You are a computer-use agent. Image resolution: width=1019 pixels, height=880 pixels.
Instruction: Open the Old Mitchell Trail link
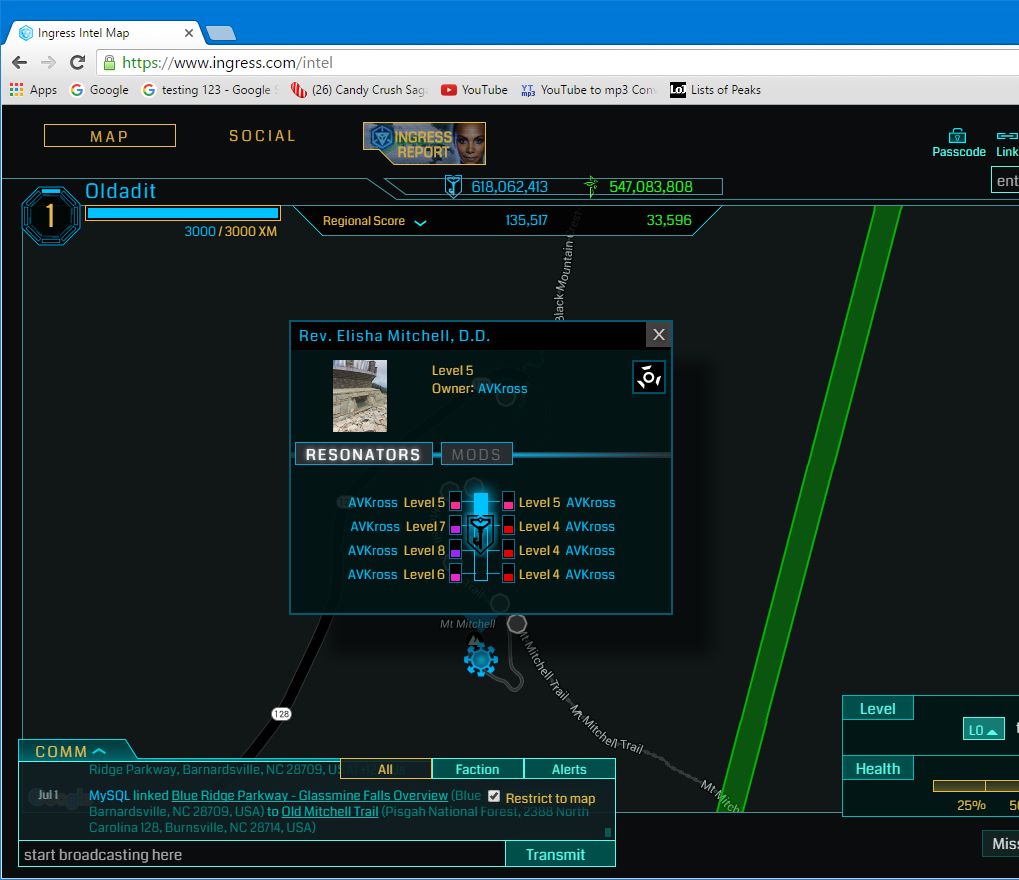[x=329, y=812]
